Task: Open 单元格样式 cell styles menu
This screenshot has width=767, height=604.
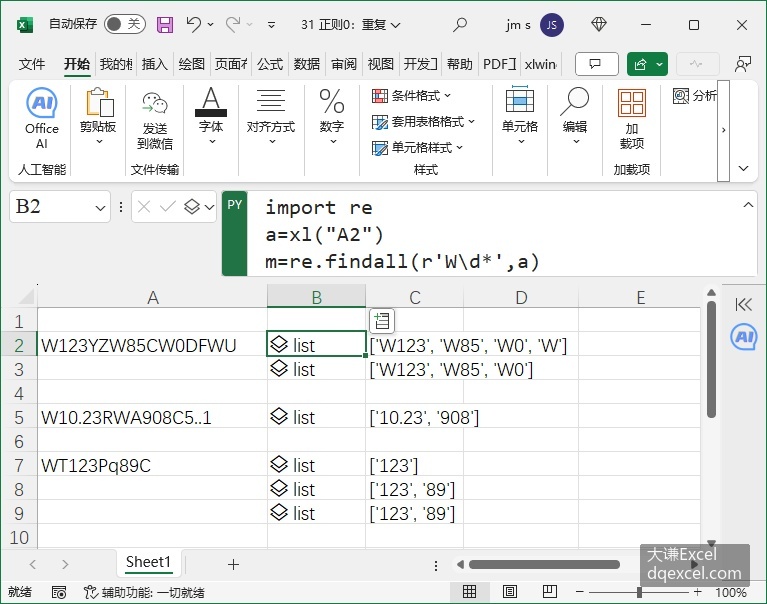Action: click(x=417, y=148)
